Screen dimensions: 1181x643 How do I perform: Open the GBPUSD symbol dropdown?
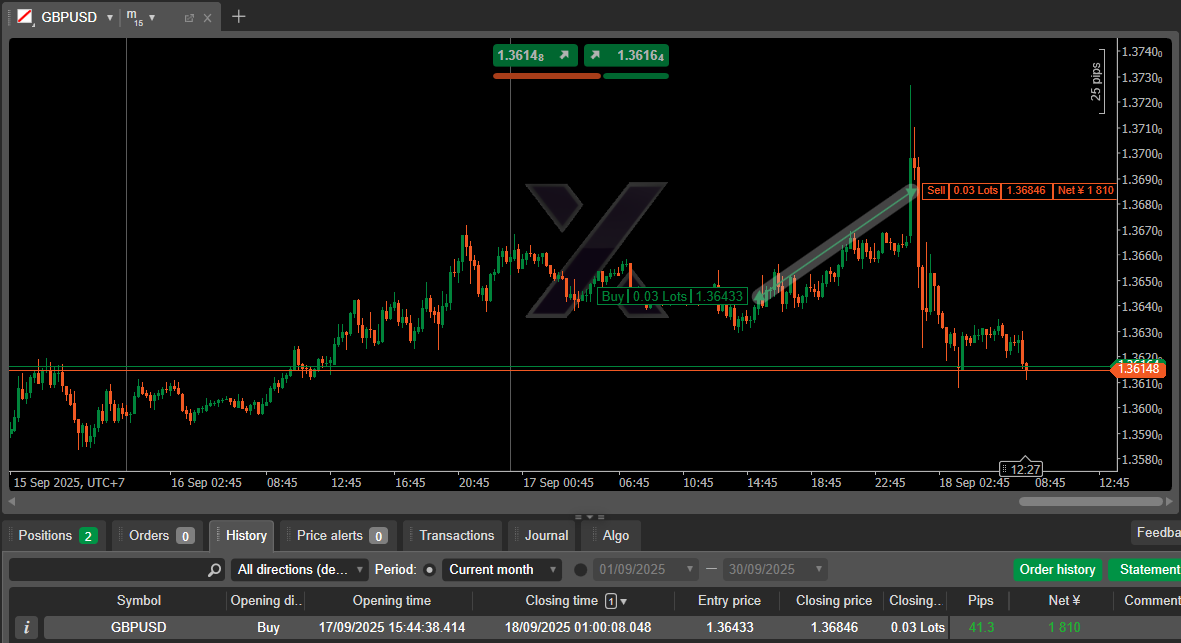(110, 18)
